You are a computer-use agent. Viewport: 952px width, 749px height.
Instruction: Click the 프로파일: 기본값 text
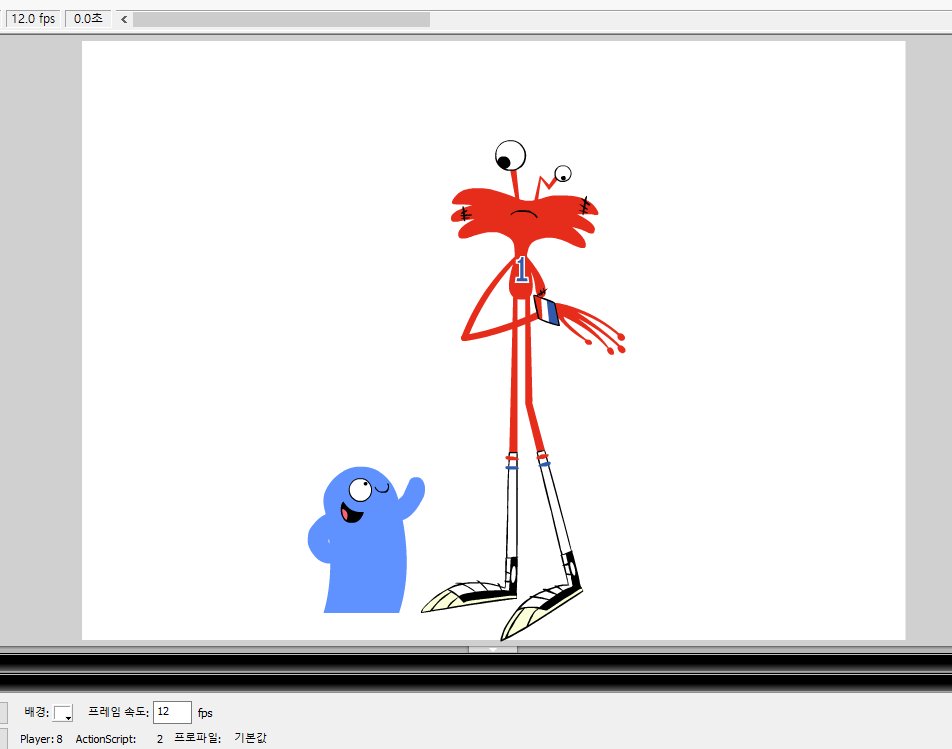[x=220, y=738]
